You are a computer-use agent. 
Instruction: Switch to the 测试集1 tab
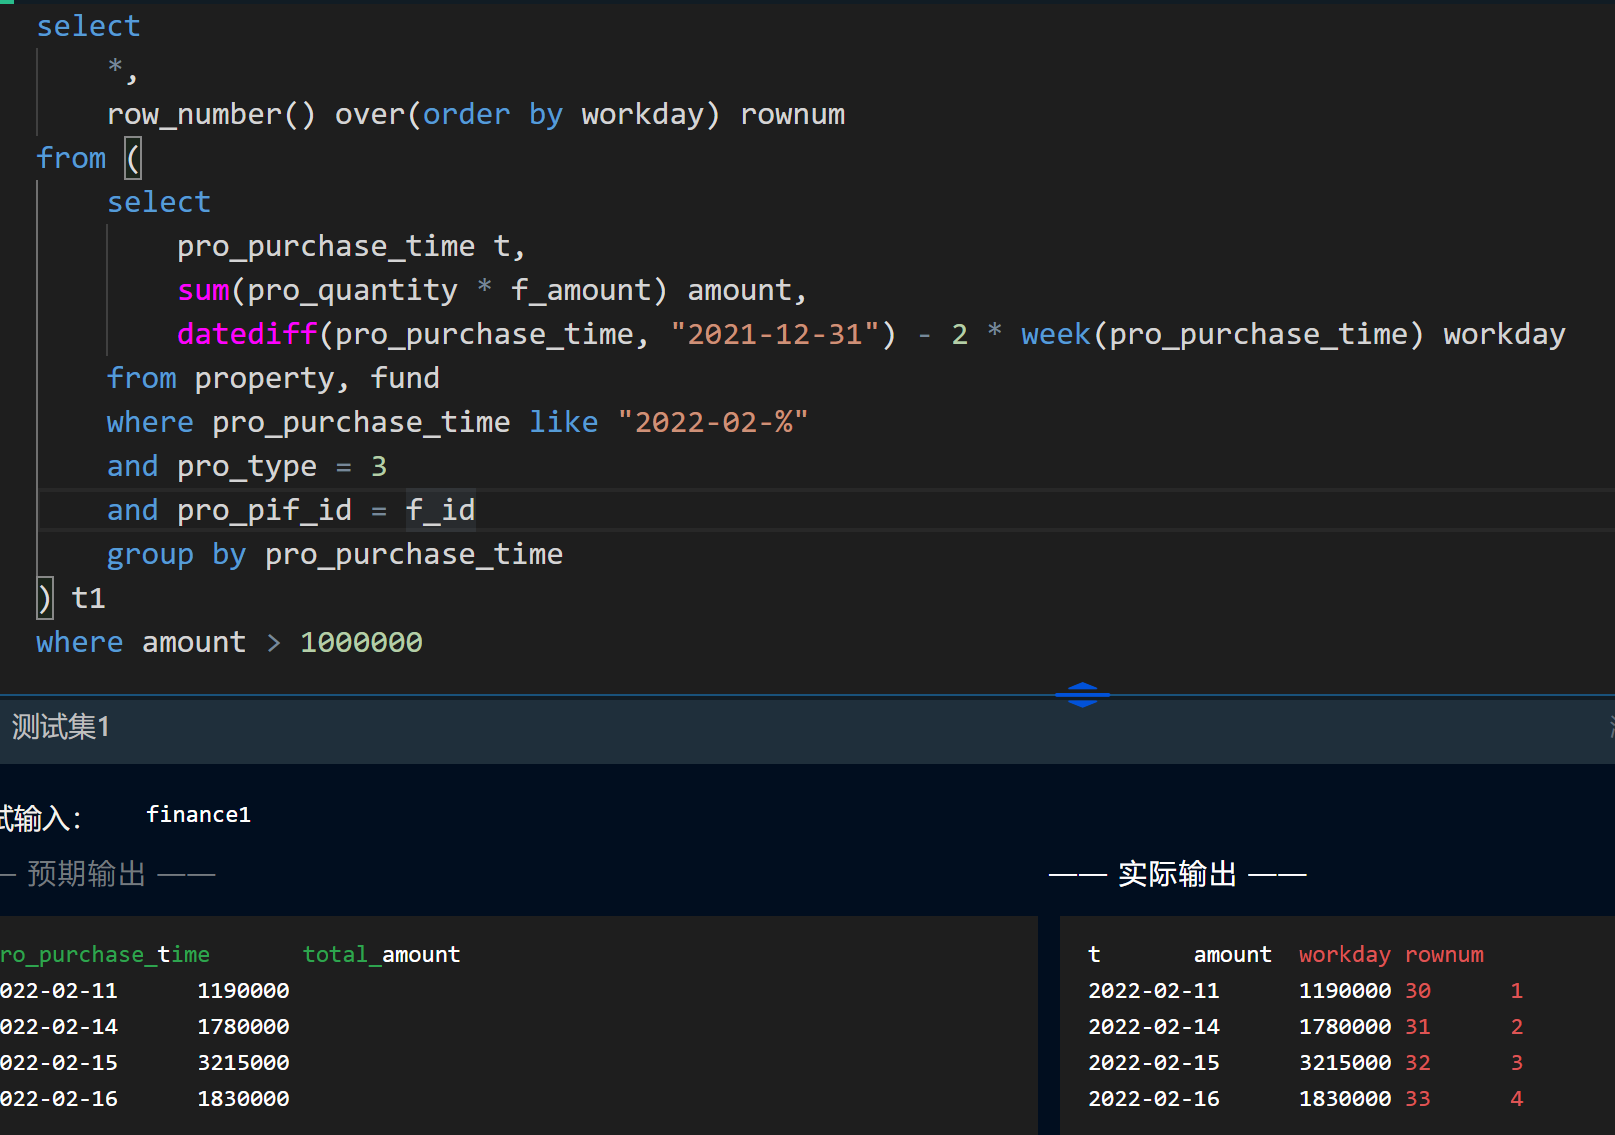pos(60,727)
